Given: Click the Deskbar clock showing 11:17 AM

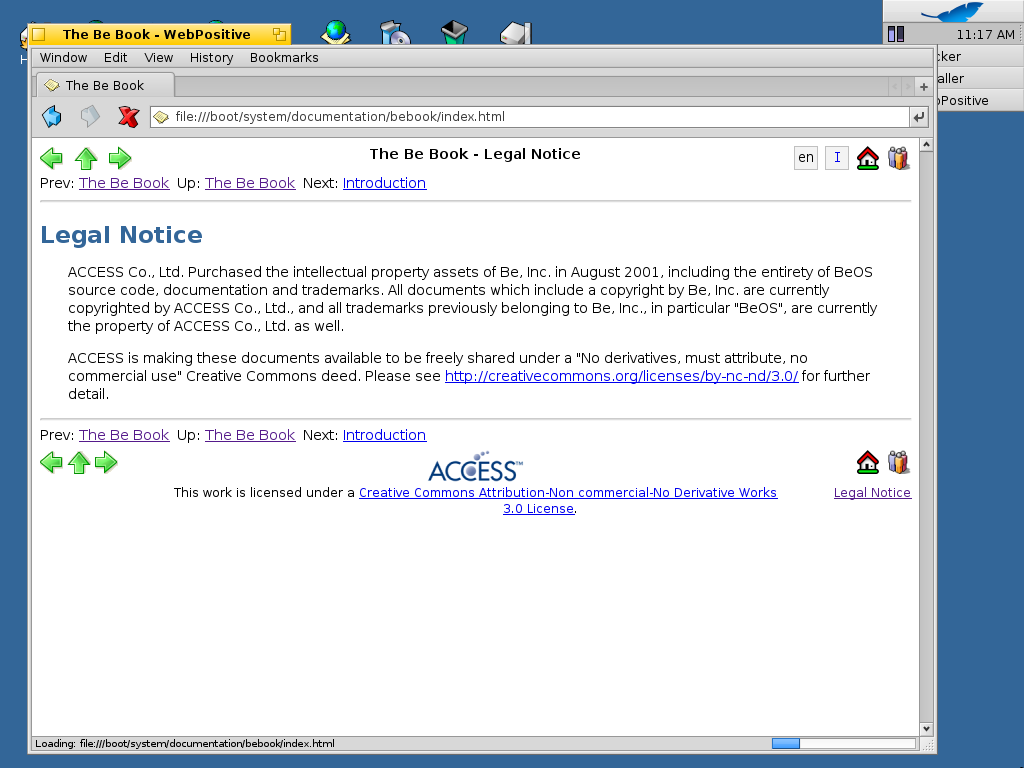Looking at the screenshot, I should 985,35.
